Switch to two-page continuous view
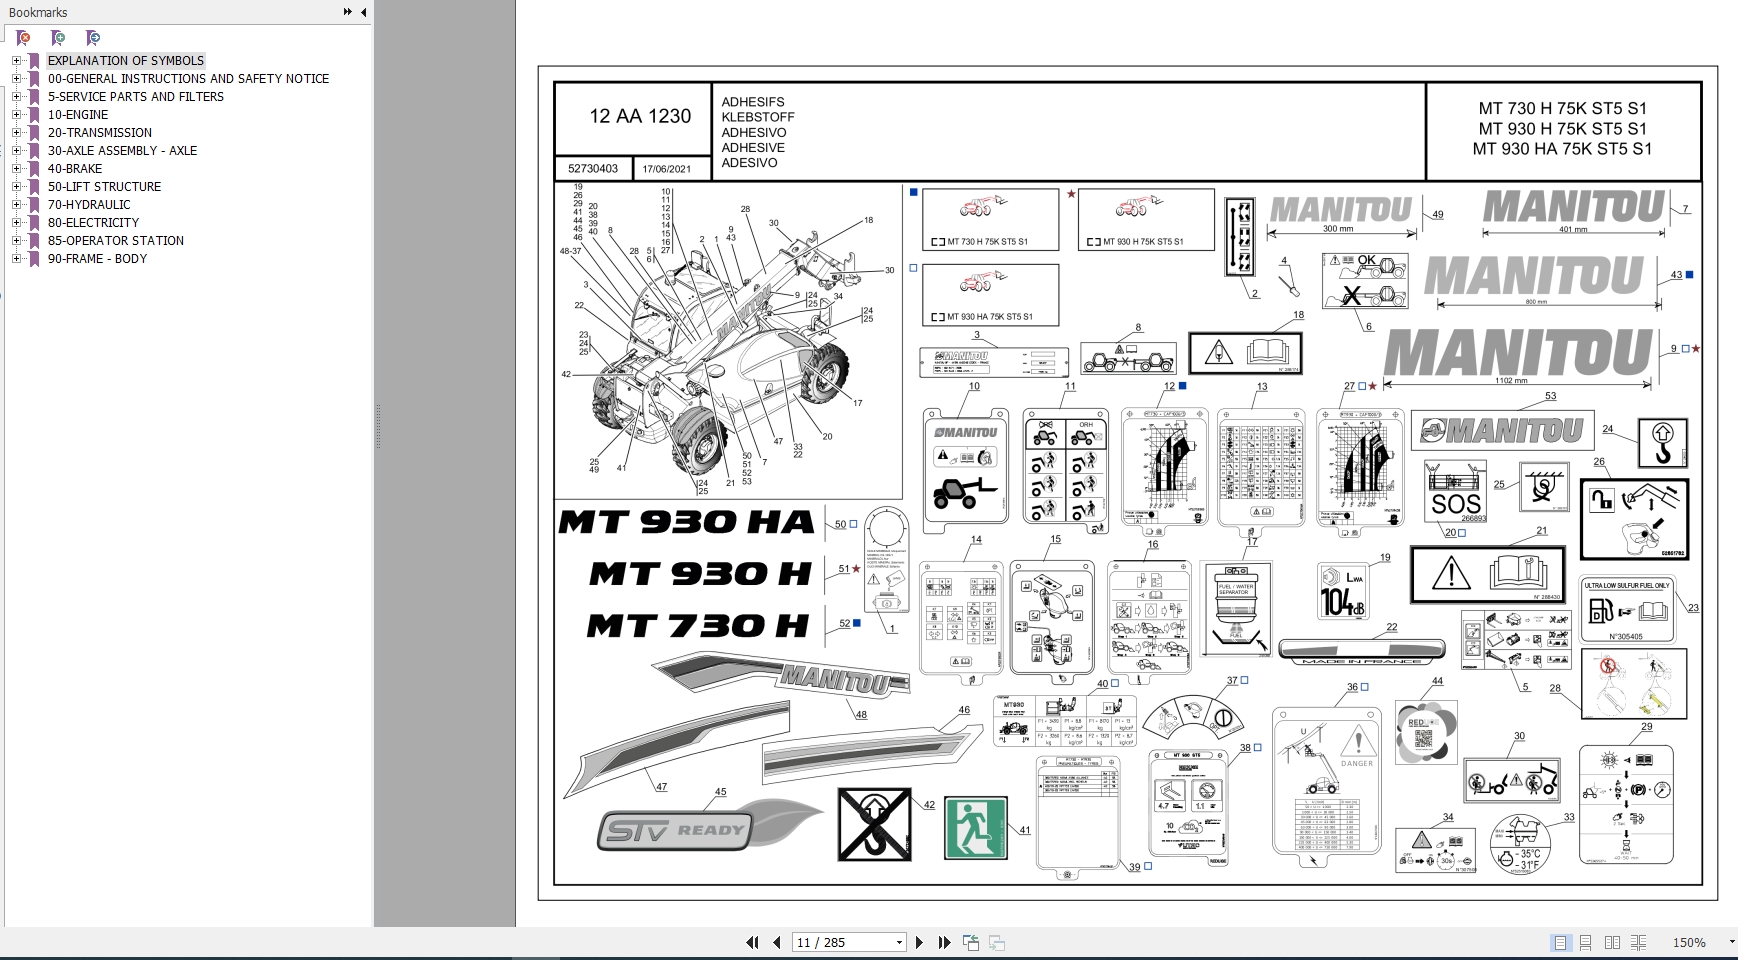 pyautogui.click(x=1638, y=942)
